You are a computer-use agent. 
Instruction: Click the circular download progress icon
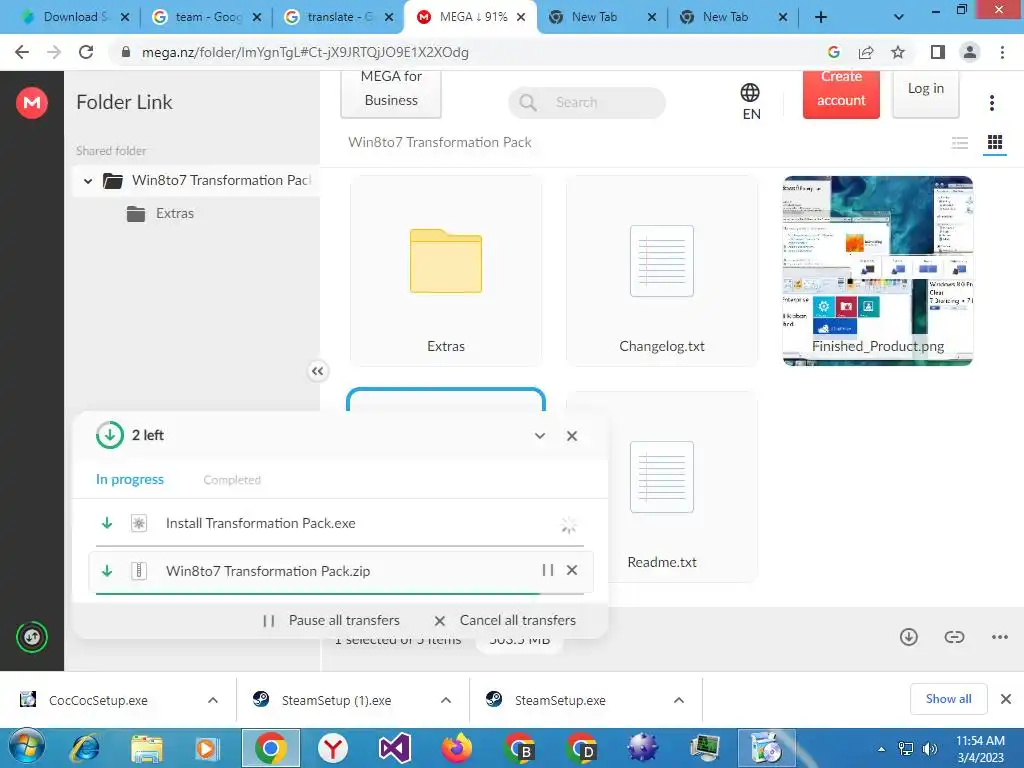coord(110,435)
